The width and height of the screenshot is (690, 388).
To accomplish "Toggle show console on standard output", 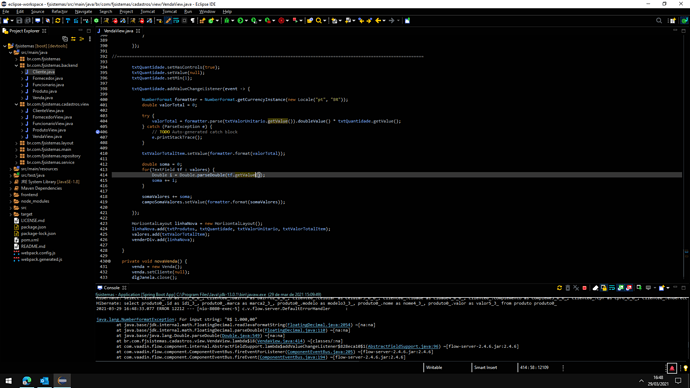I will pos(620,288).
